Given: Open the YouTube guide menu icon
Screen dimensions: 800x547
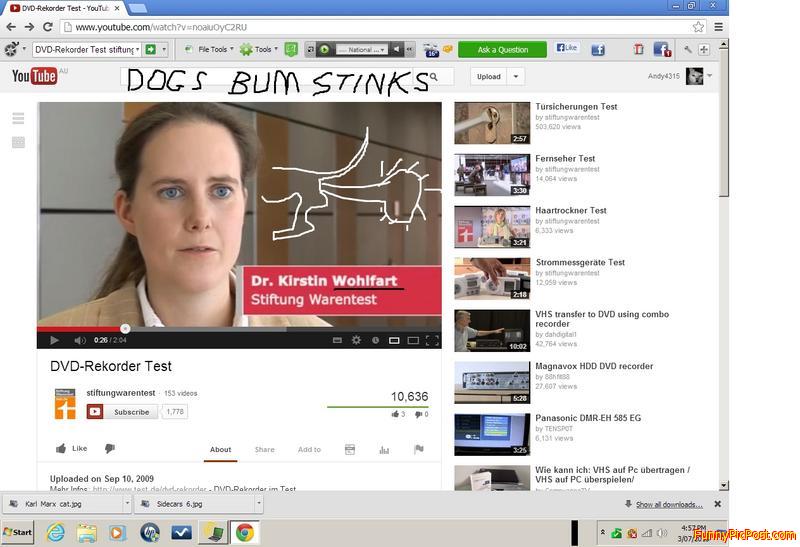Looking at the screenshot, I should [18, 118].
